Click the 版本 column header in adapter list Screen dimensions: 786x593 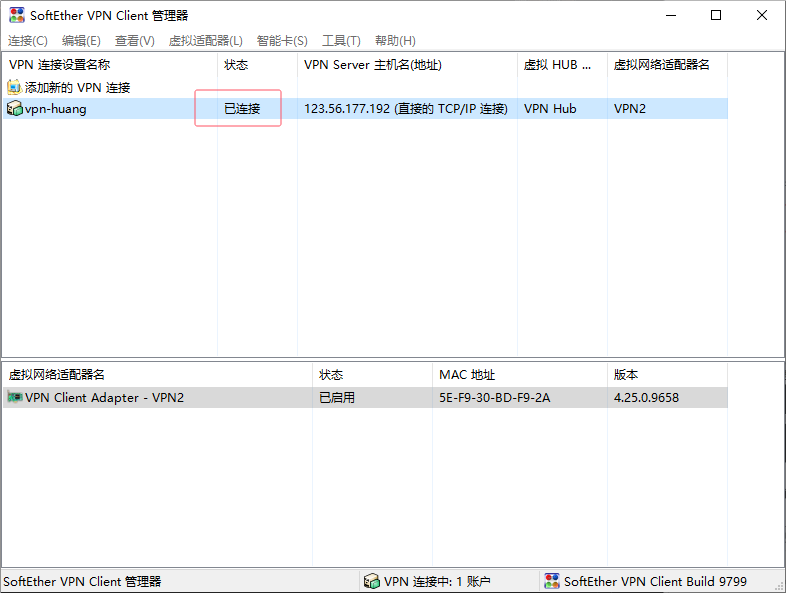[x=626, y=375]
